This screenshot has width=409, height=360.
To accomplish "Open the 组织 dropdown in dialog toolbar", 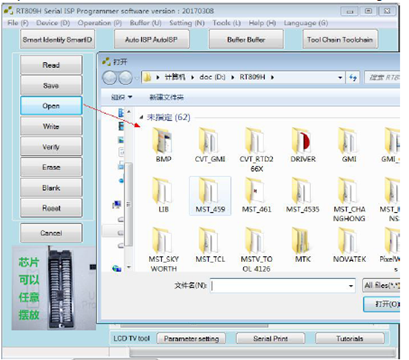I will click(x=121, y=97).
